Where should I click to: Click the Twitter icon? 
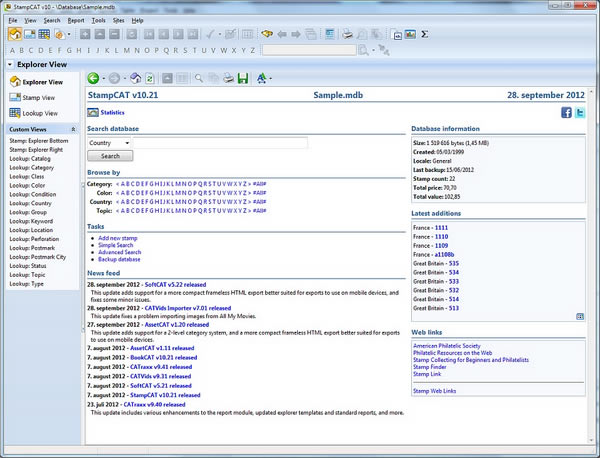580,113
